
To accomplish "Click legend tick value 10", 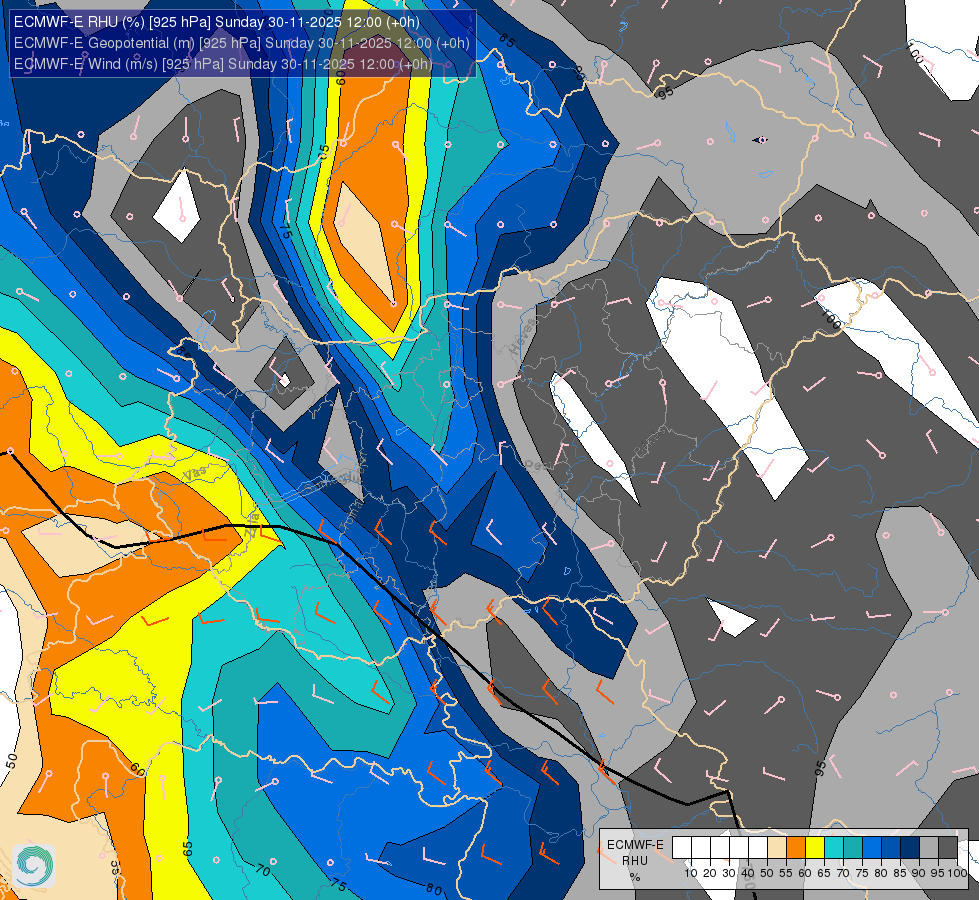I will click(691, 873).
